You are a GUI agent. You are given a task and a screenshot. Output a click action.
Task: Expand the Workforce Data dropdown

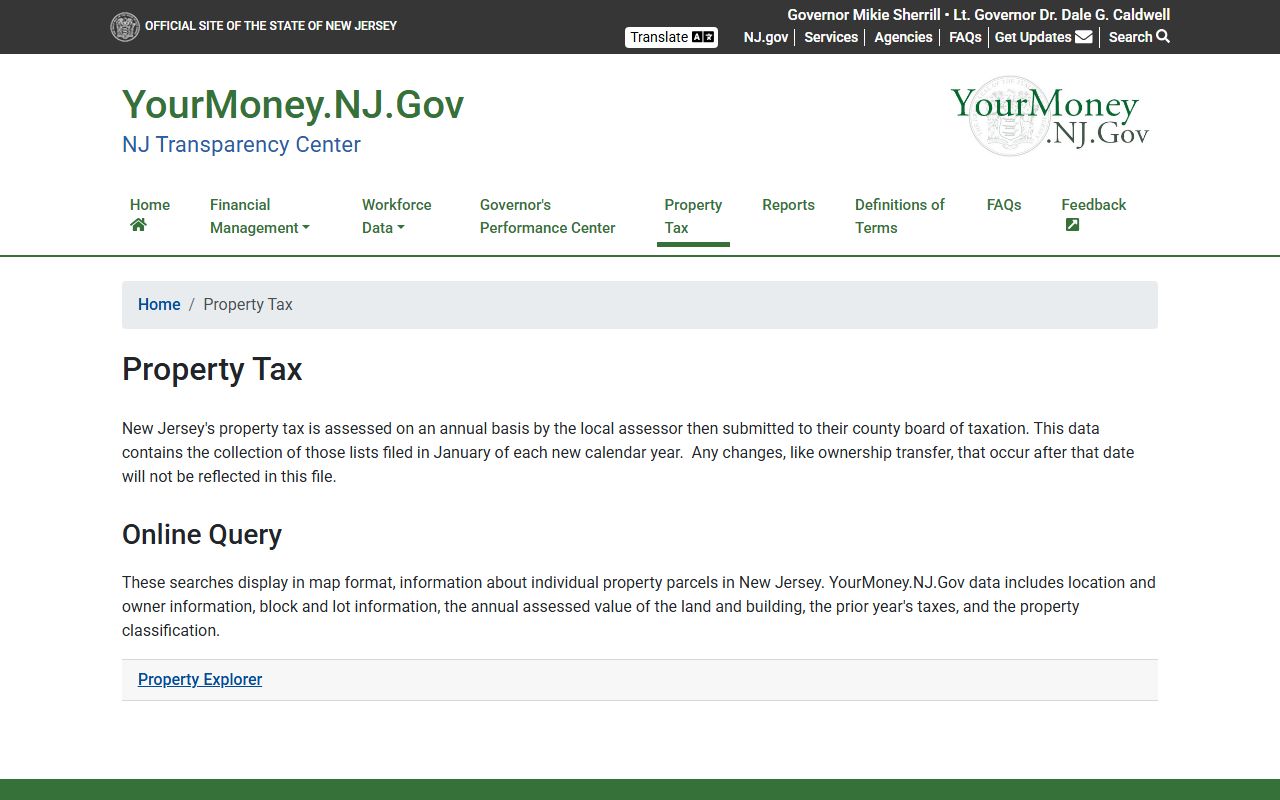pos(397,216)
